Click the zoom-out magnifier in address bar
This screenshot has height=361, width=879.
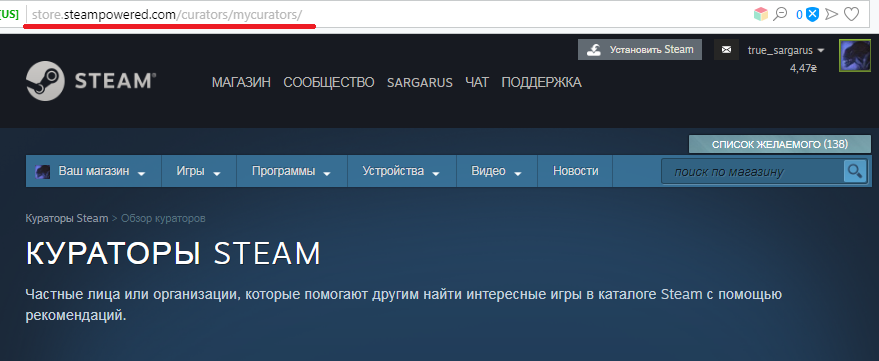pyautogui.click(x=780, y=14)
